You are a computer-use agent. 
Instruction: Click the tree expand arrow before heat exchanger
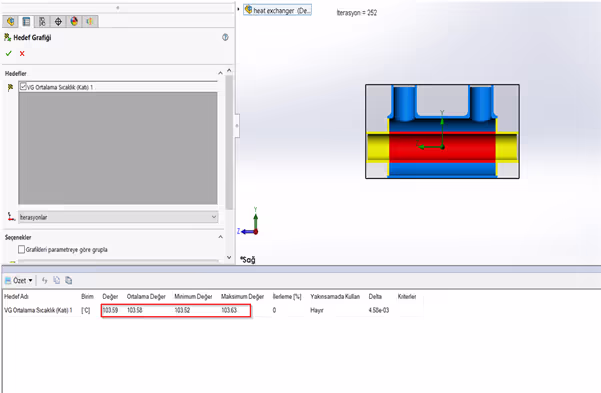(x=238, y=9)
